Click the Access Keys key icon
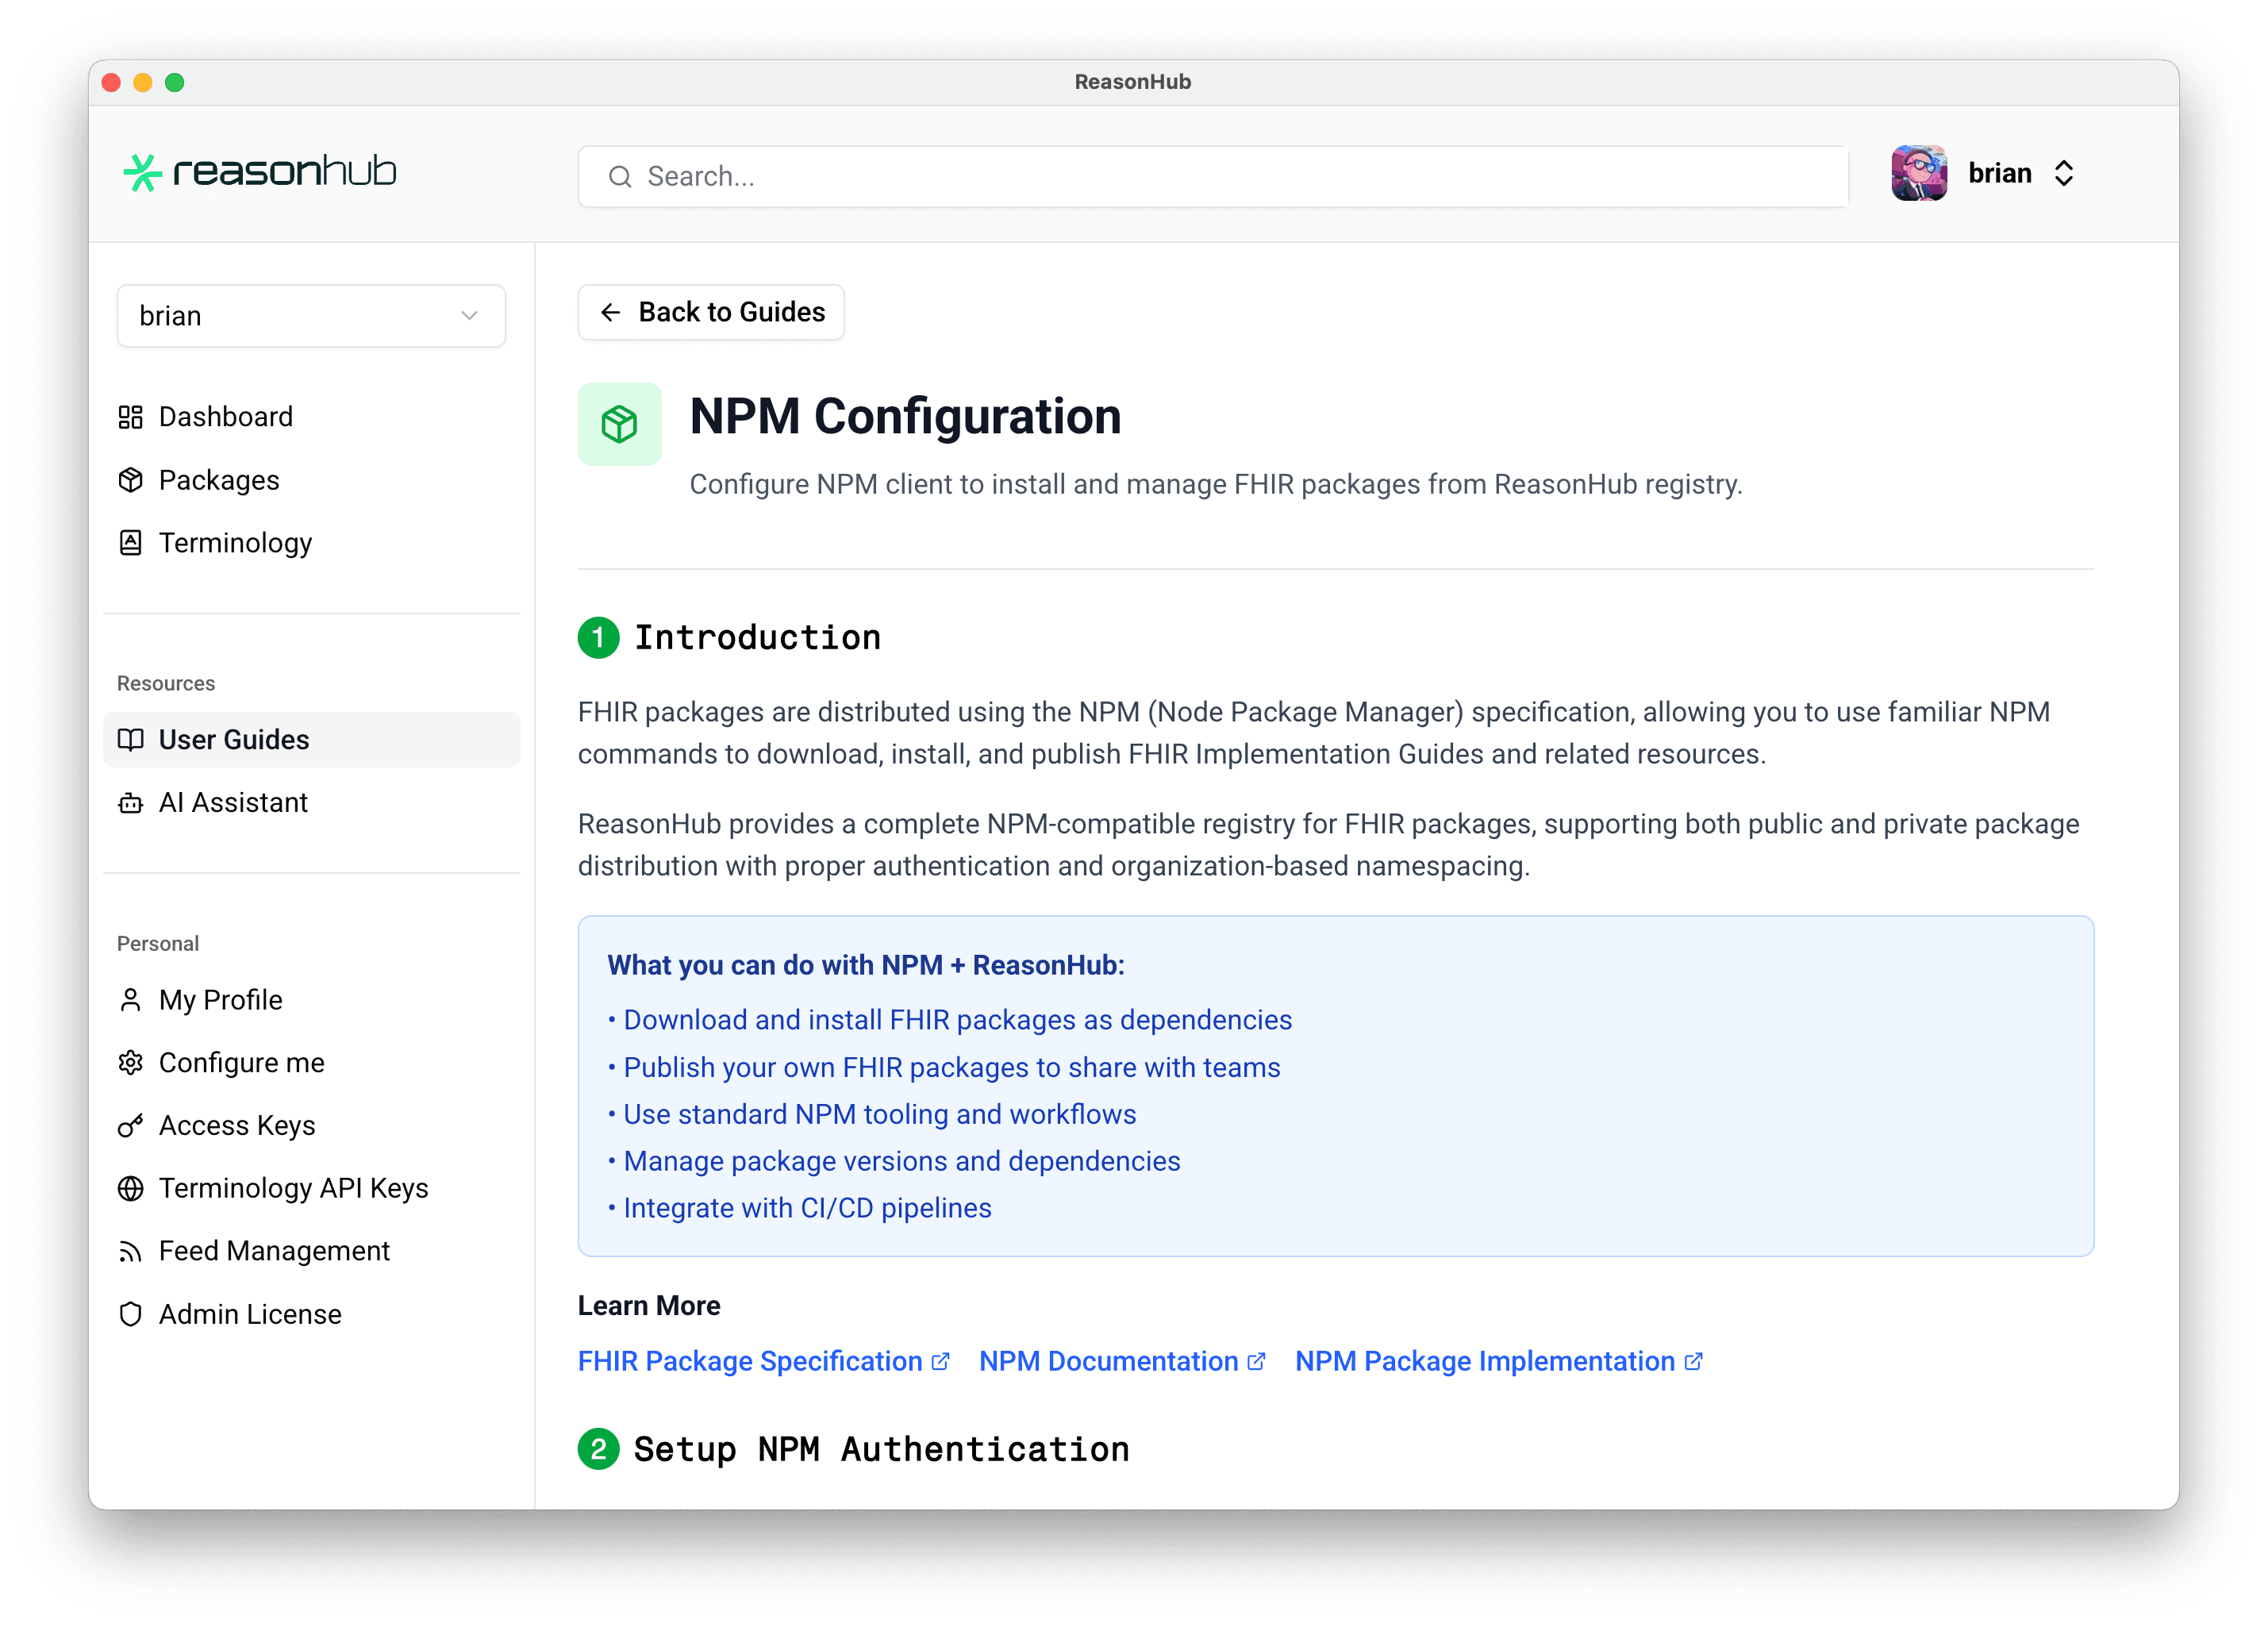Screen dimensions: 2268x1627 pyautogui.click(x=130, y=1126)
